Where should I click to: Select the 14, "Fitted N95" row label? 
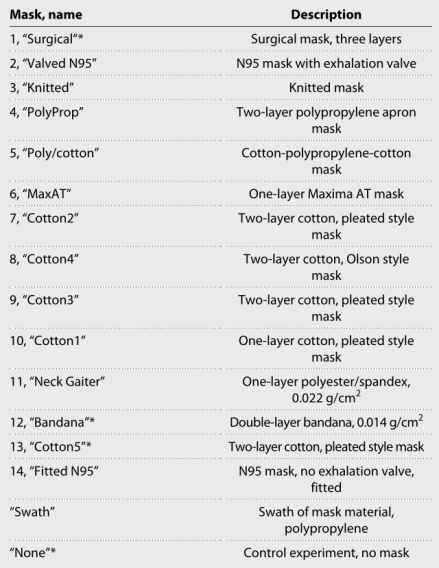(x=54, y=471)
